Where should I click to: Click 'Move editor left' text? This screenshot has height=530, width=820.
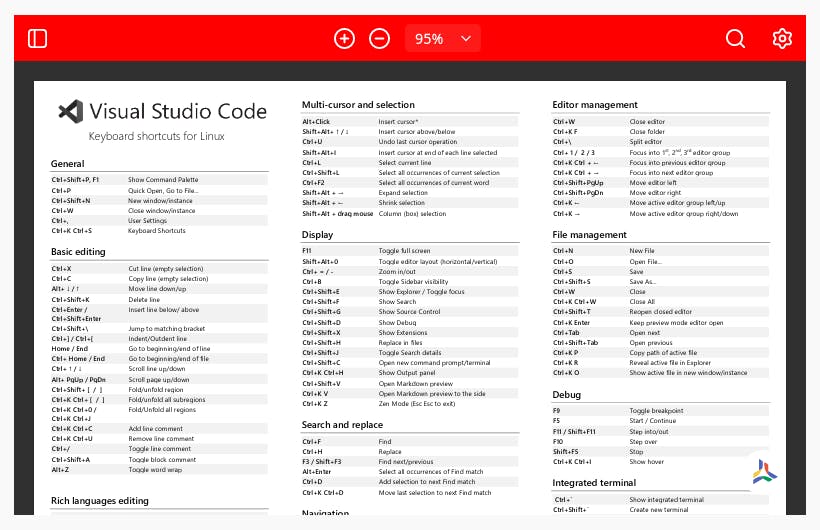[653, 183]
